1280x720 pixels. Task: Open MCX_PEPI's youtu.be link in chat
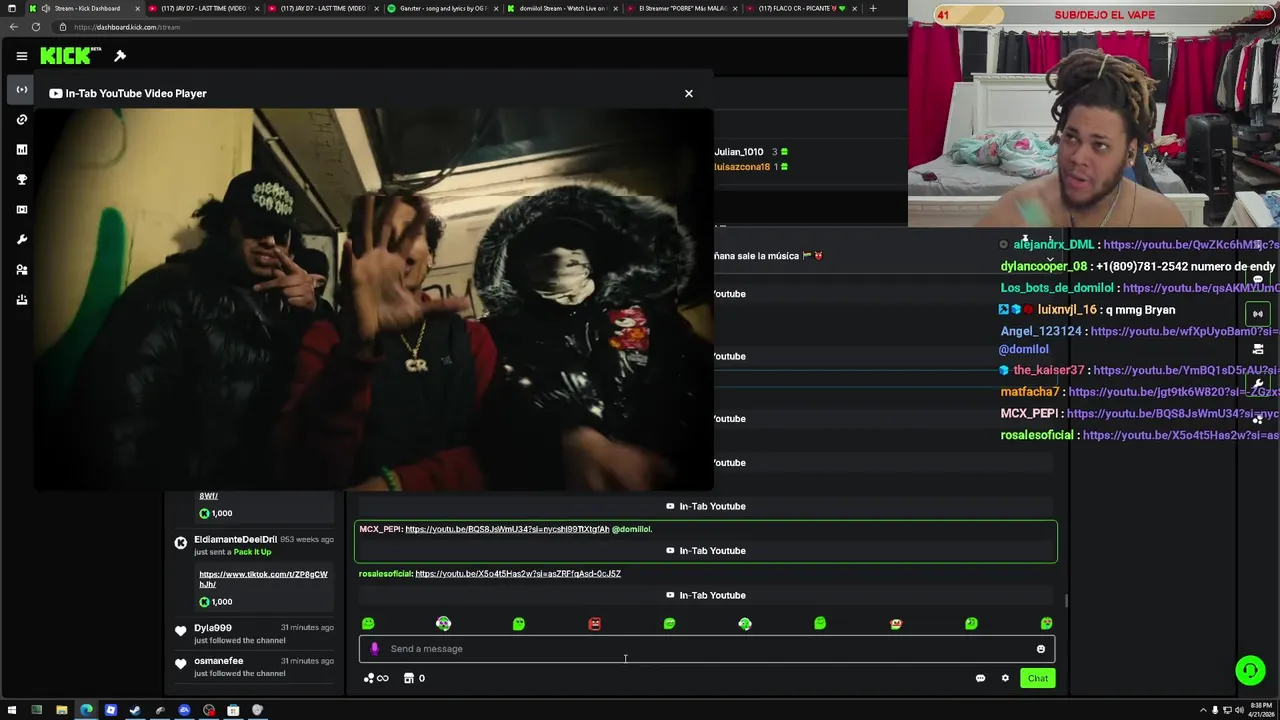tap(507, 529)
